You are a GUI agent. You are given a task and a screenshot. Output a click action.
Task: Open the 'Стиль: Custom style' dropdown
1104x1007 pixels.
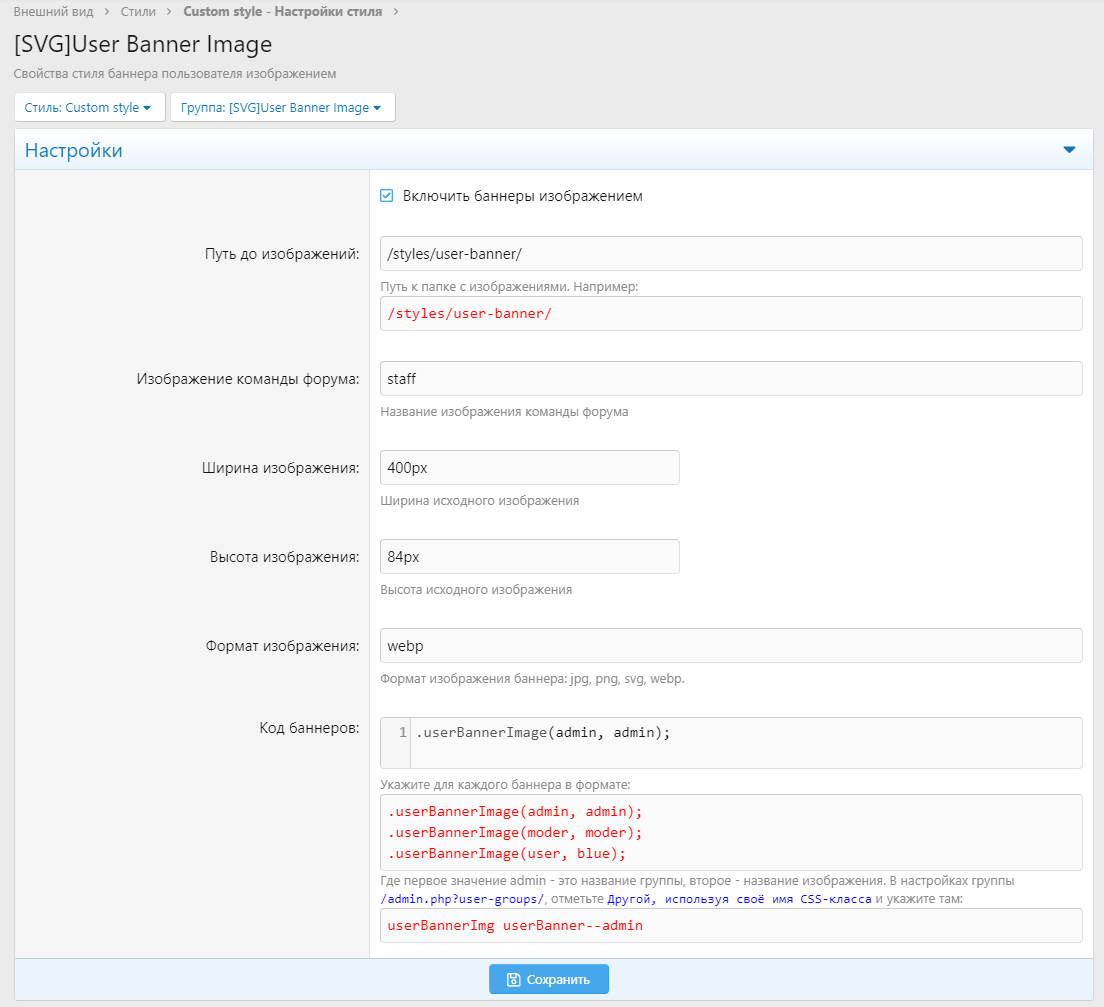[x=88, y=108]
